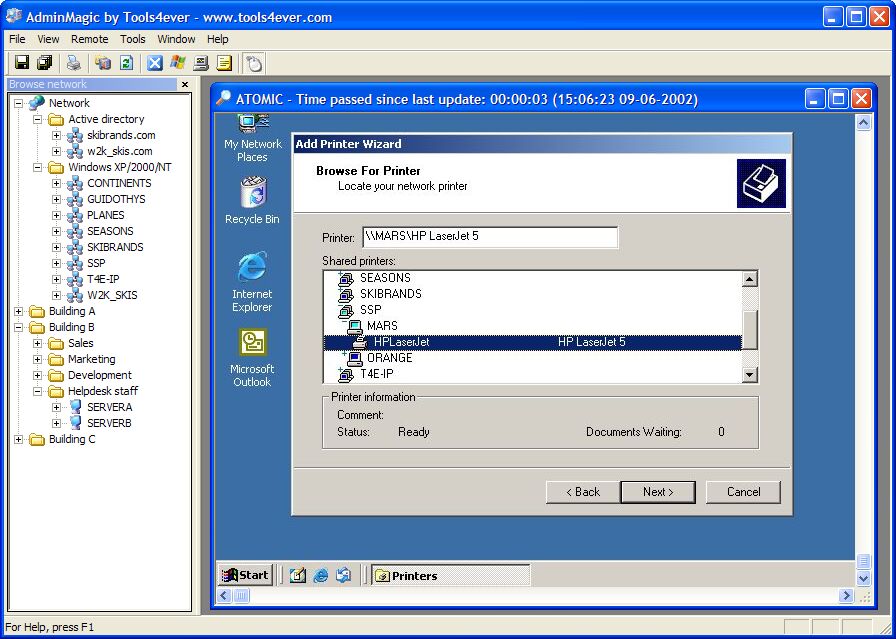896x639 pixels.
Task: Toggle the mouse control toolbar icon
Action: (x=254, y=63)
